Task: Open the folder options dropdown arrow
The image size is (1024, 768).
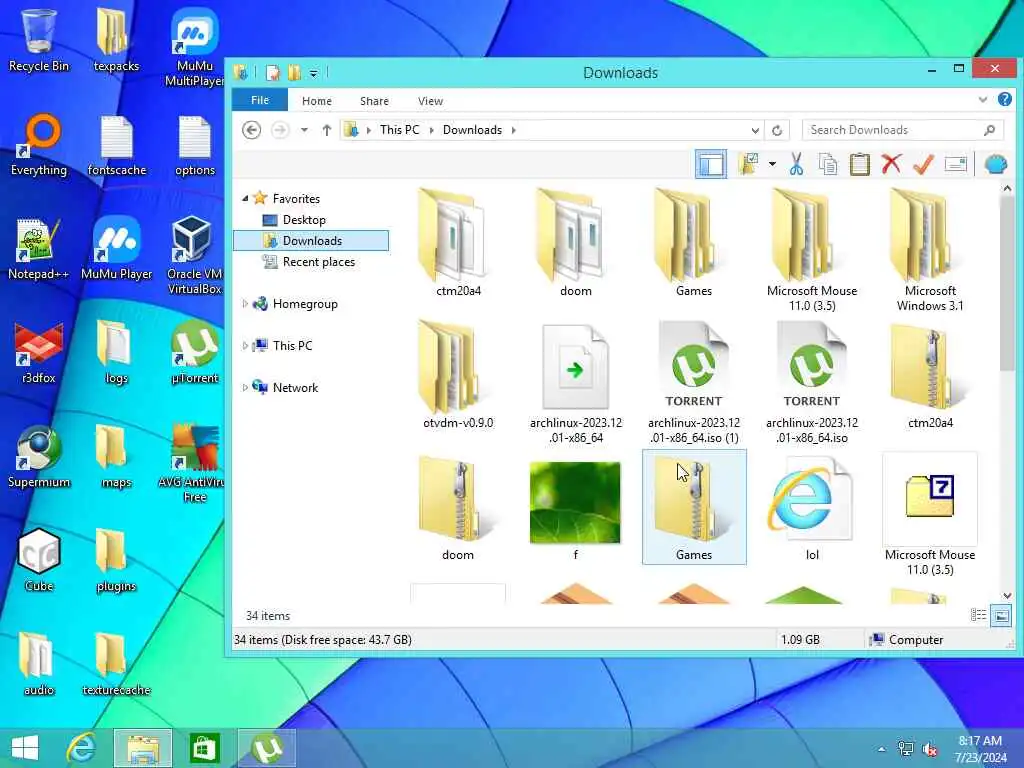Action: 772,164
